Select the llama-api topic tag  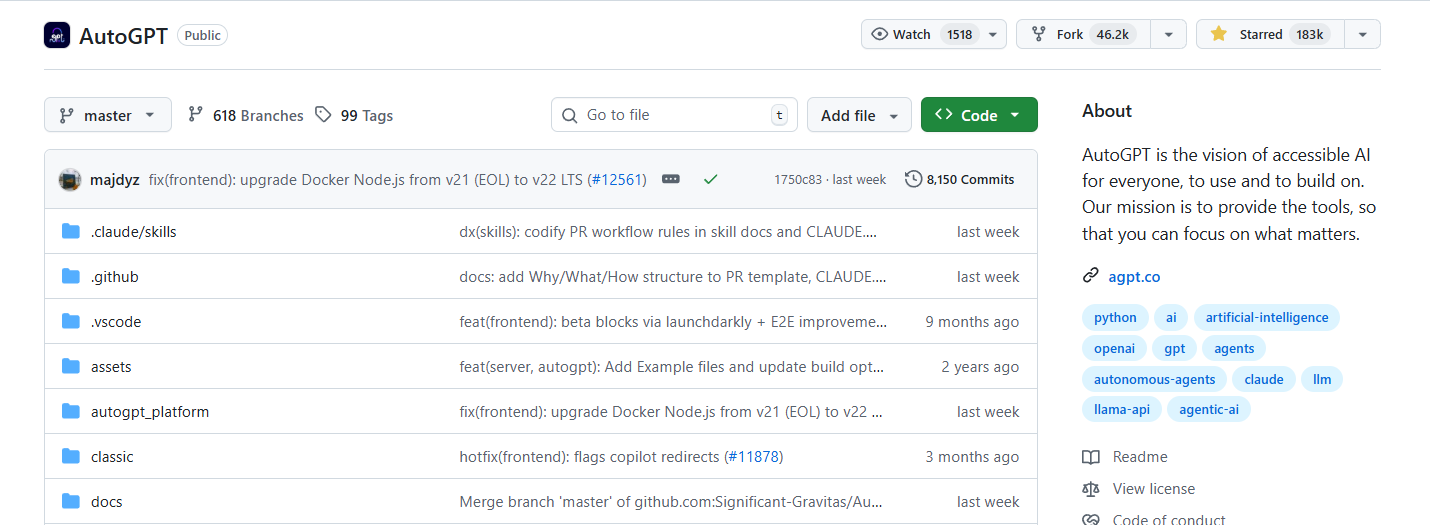pos(1121,409)
